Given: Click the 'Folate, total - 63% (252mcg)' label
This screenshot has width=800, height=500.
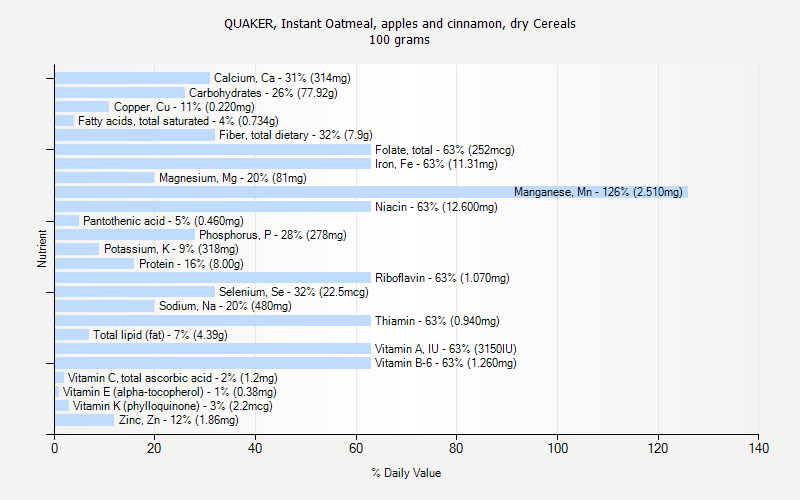Looking at the screenshot, I should pos(445,150).
